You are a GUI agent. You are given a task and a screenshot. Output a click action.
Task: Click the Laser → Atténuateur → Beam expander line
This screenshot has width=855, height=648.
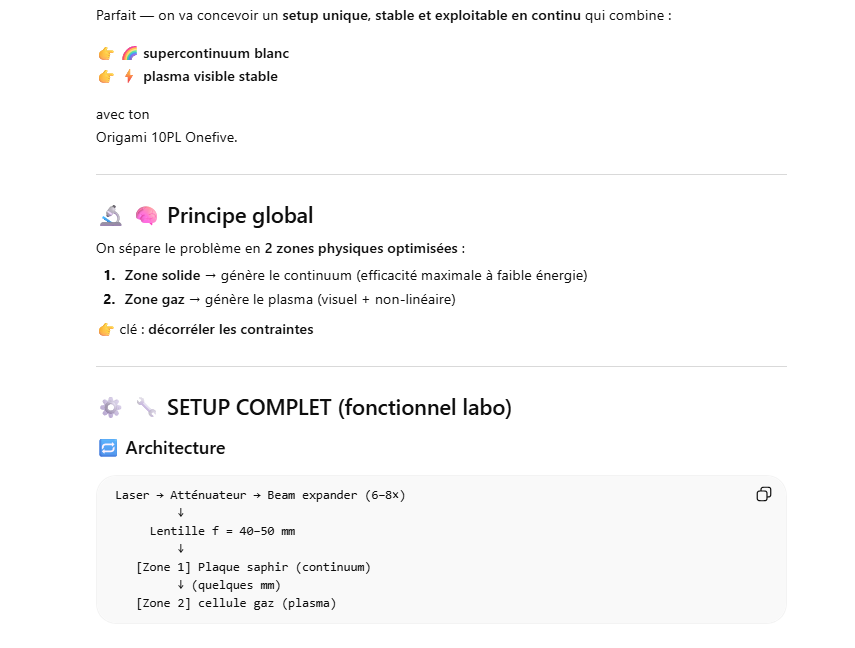click(x=260, y=495)
